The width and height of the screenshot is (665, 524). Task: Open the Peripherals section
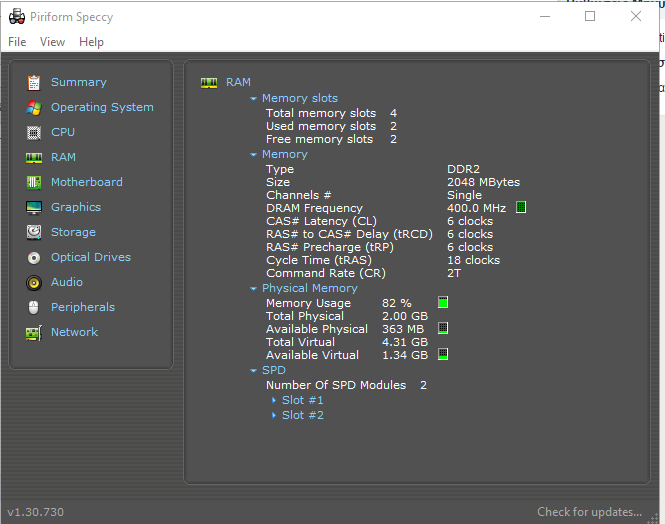pos(83,307)
